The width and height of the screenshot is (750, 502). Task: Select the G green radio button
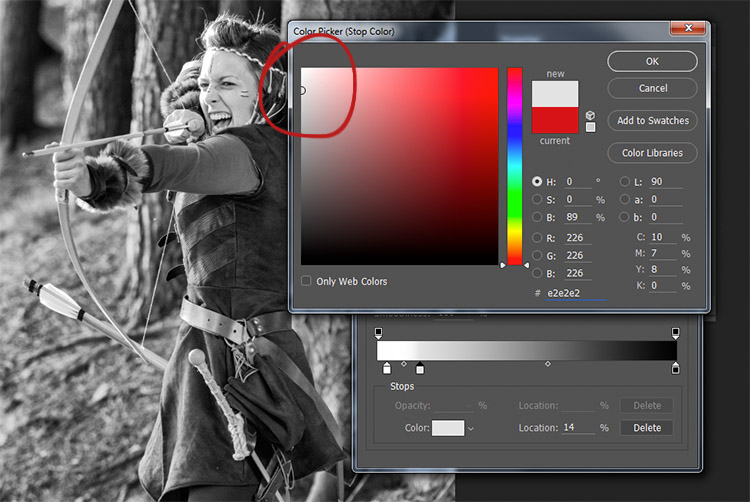(537, 255)
